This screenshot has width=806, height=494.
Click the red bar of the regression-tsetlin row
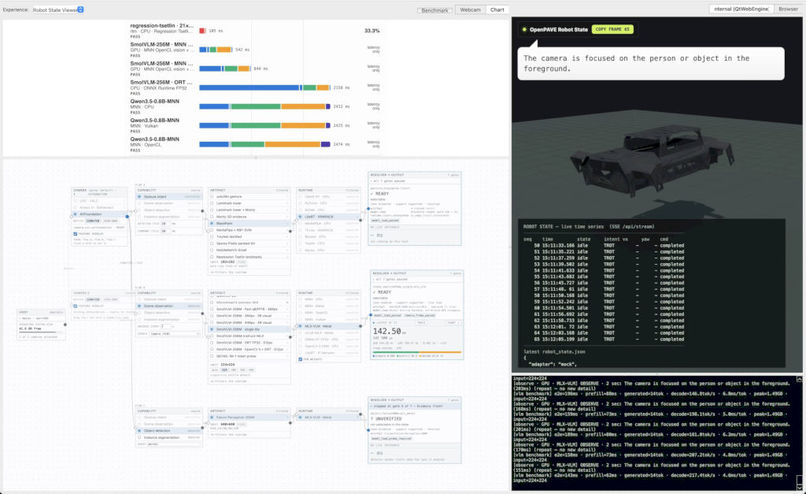(203, 31)
